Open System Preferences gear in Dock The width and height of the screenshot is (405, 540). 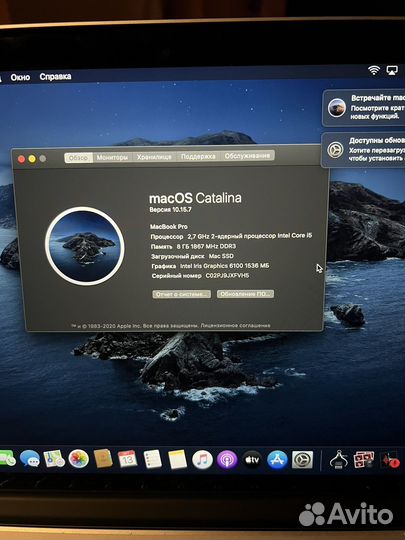pos(302,460)
